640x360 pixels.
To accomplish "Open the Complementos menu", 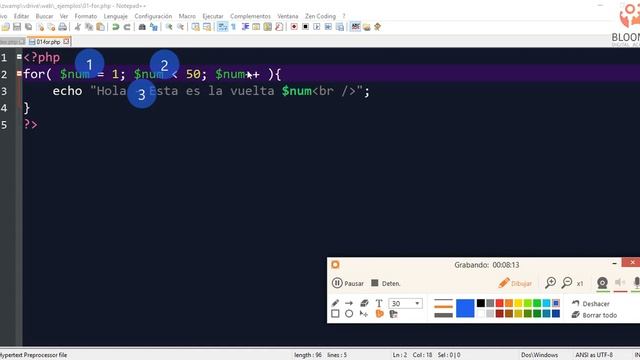I will [250, 16].
